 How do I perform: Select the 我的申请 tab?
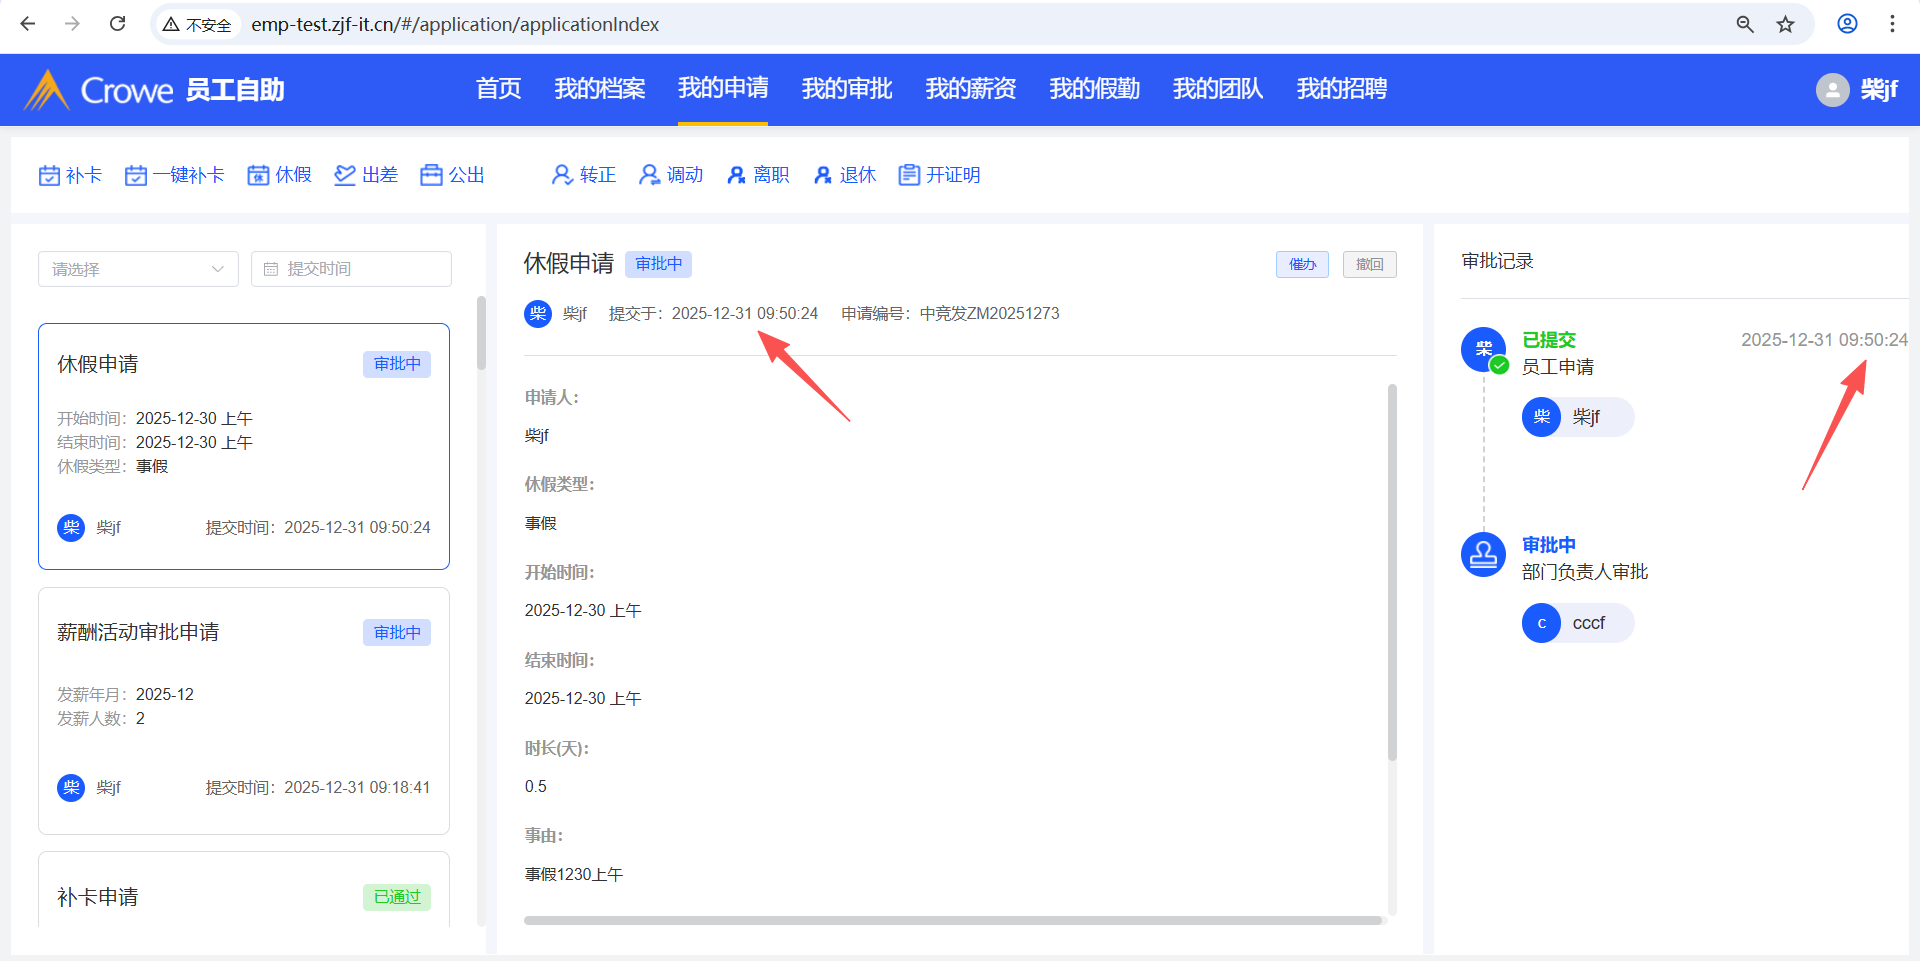(x=723, y=89)
